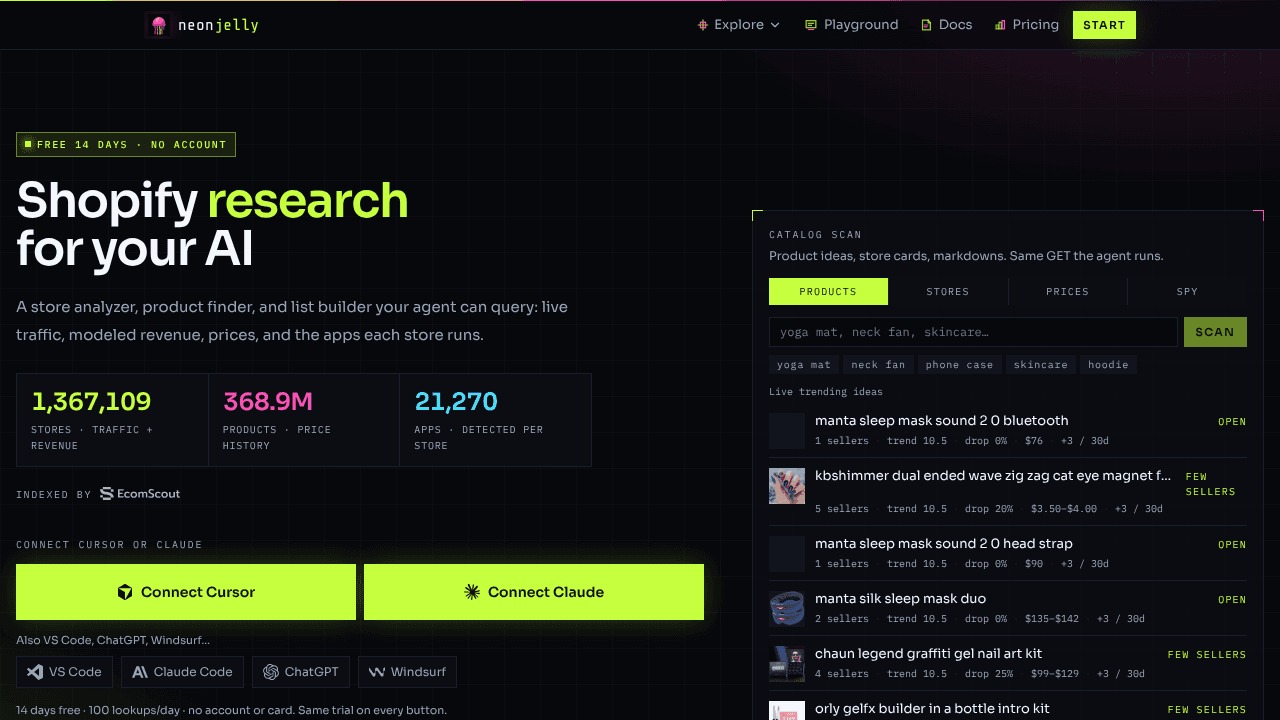Image resolution: width=1280 pixels, height=720 pixels.
Task: Click FEW SELLERS tag on kbshimmer row
Action: [x=1211, y=485]
